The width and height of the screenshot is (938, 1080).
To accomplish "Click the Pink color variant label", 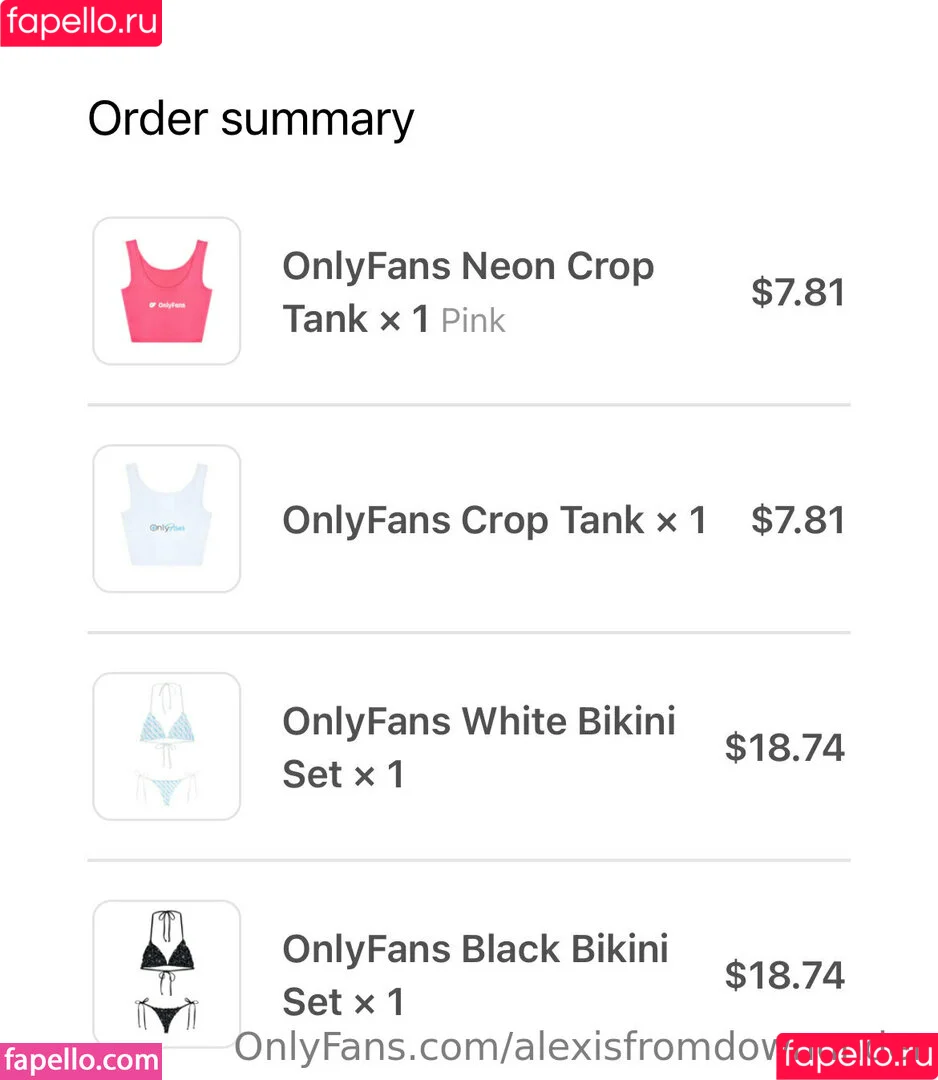I will click(473, 321).
